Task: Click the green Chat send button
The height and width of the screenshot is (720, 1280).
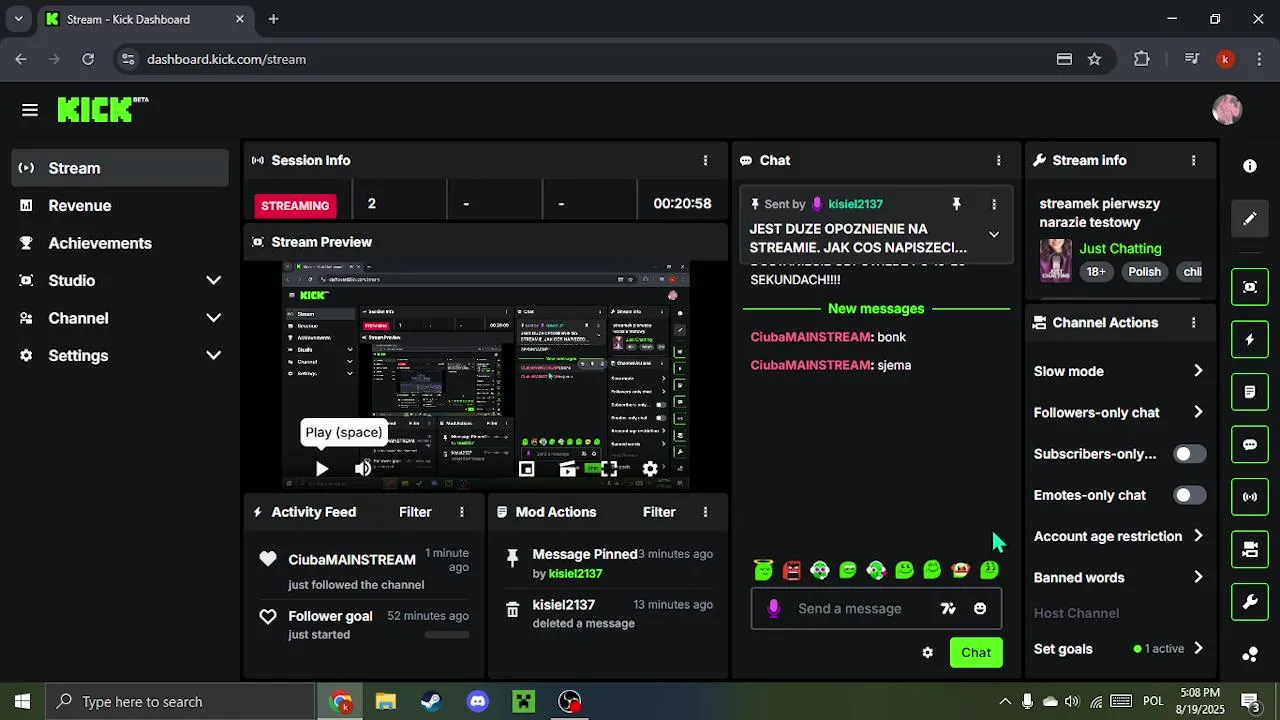Action: tap(976, 653)
